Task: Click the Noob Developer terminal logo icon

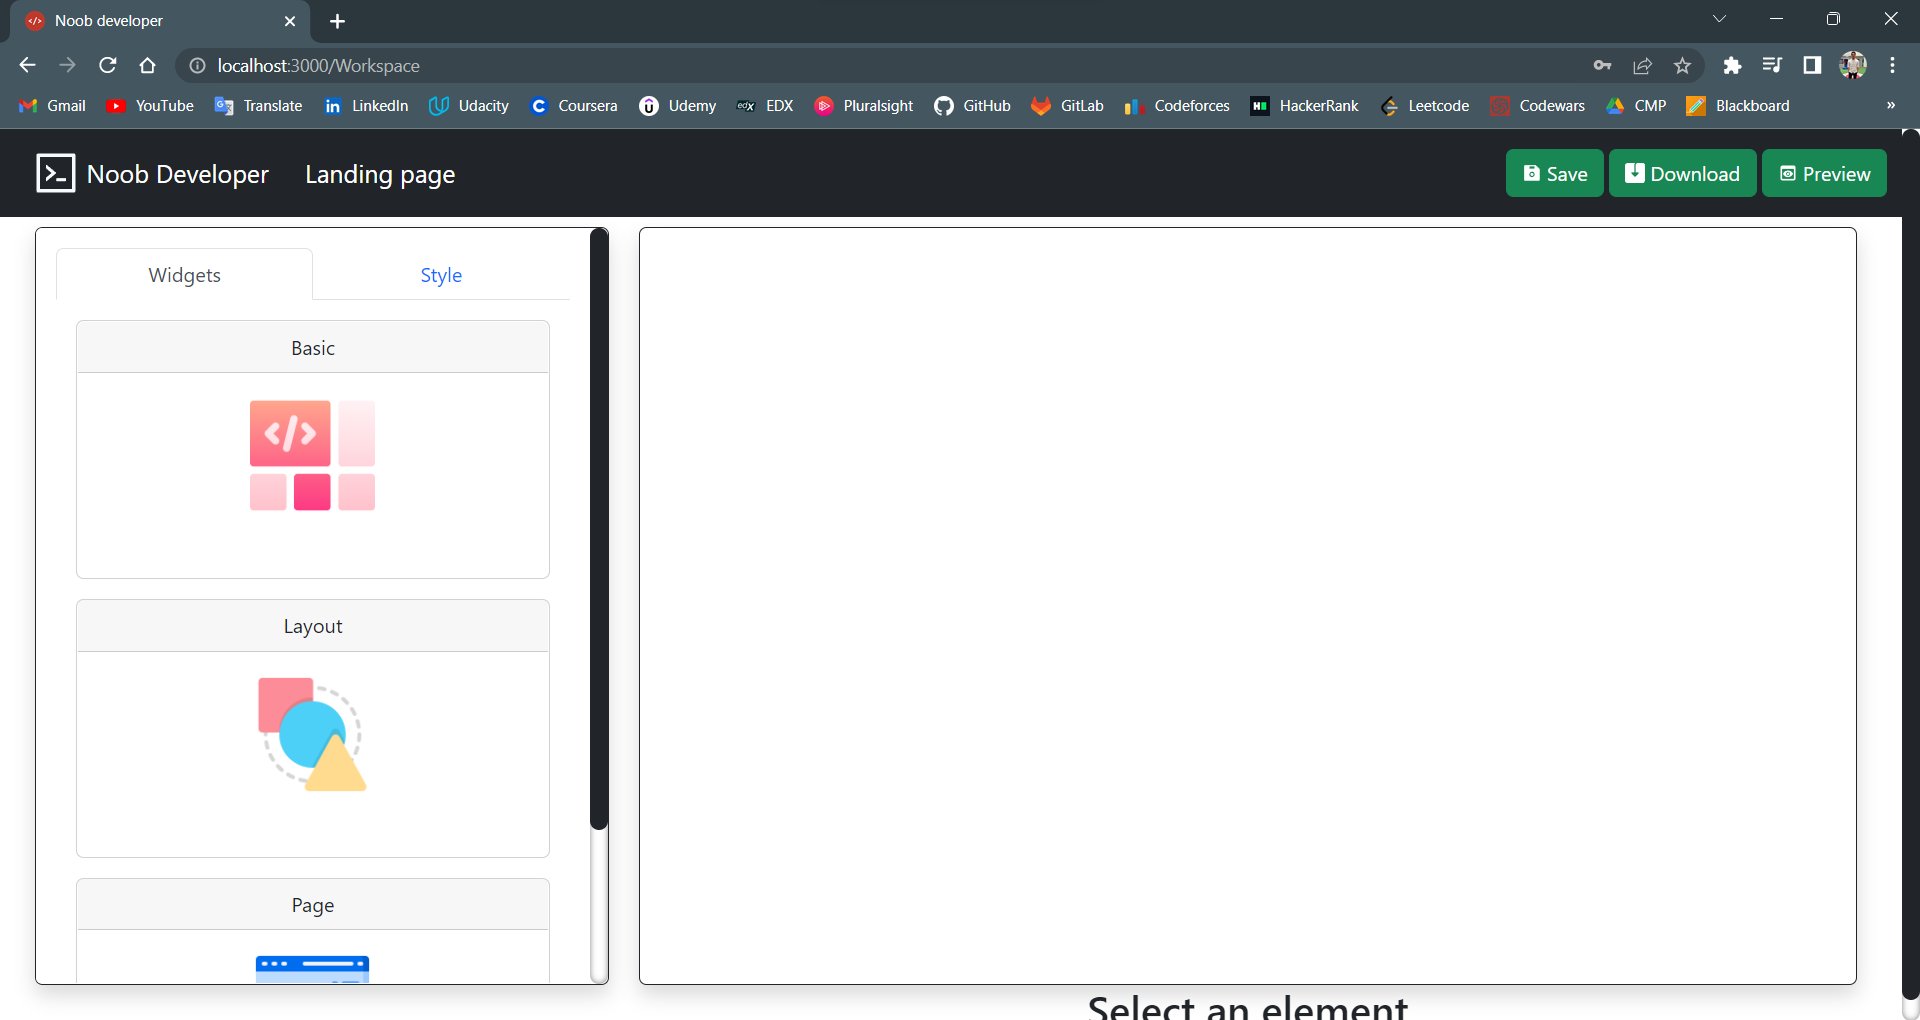Action: click(55, 173)
